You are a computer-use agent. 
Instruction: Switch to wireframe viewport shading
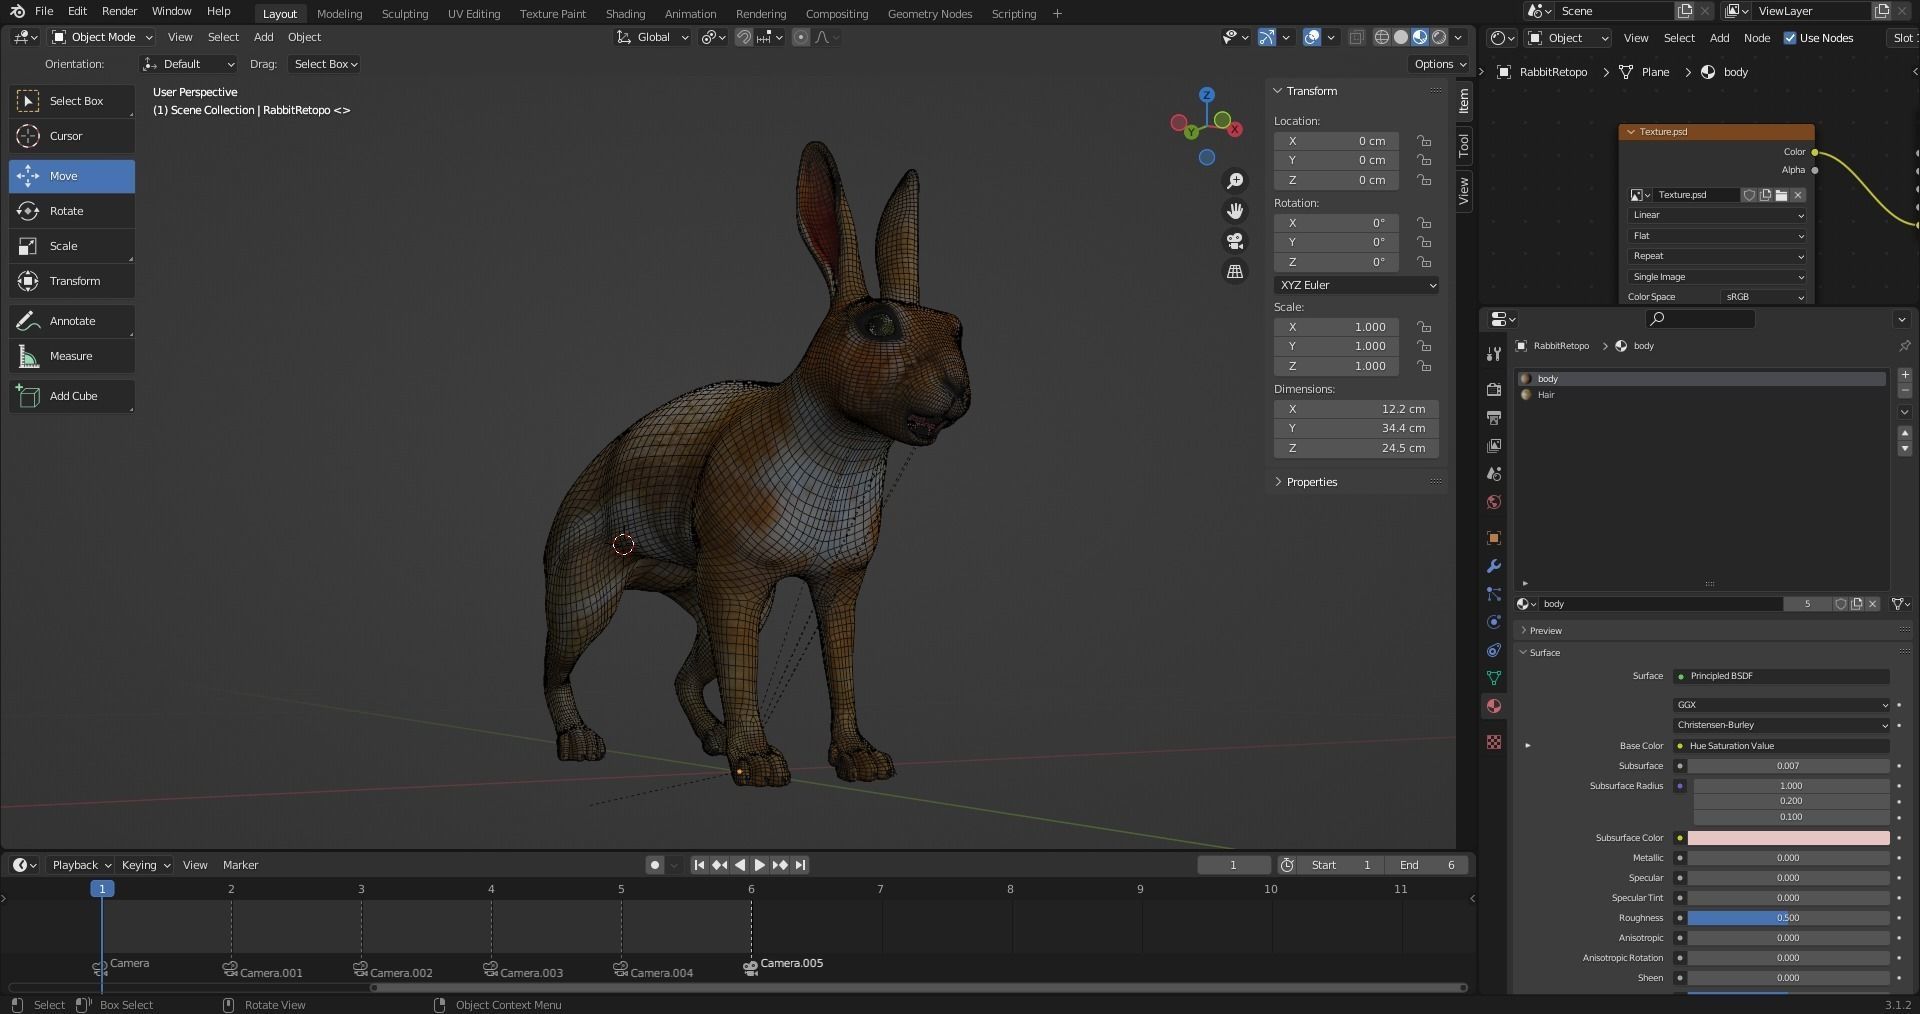point(1382,37)
